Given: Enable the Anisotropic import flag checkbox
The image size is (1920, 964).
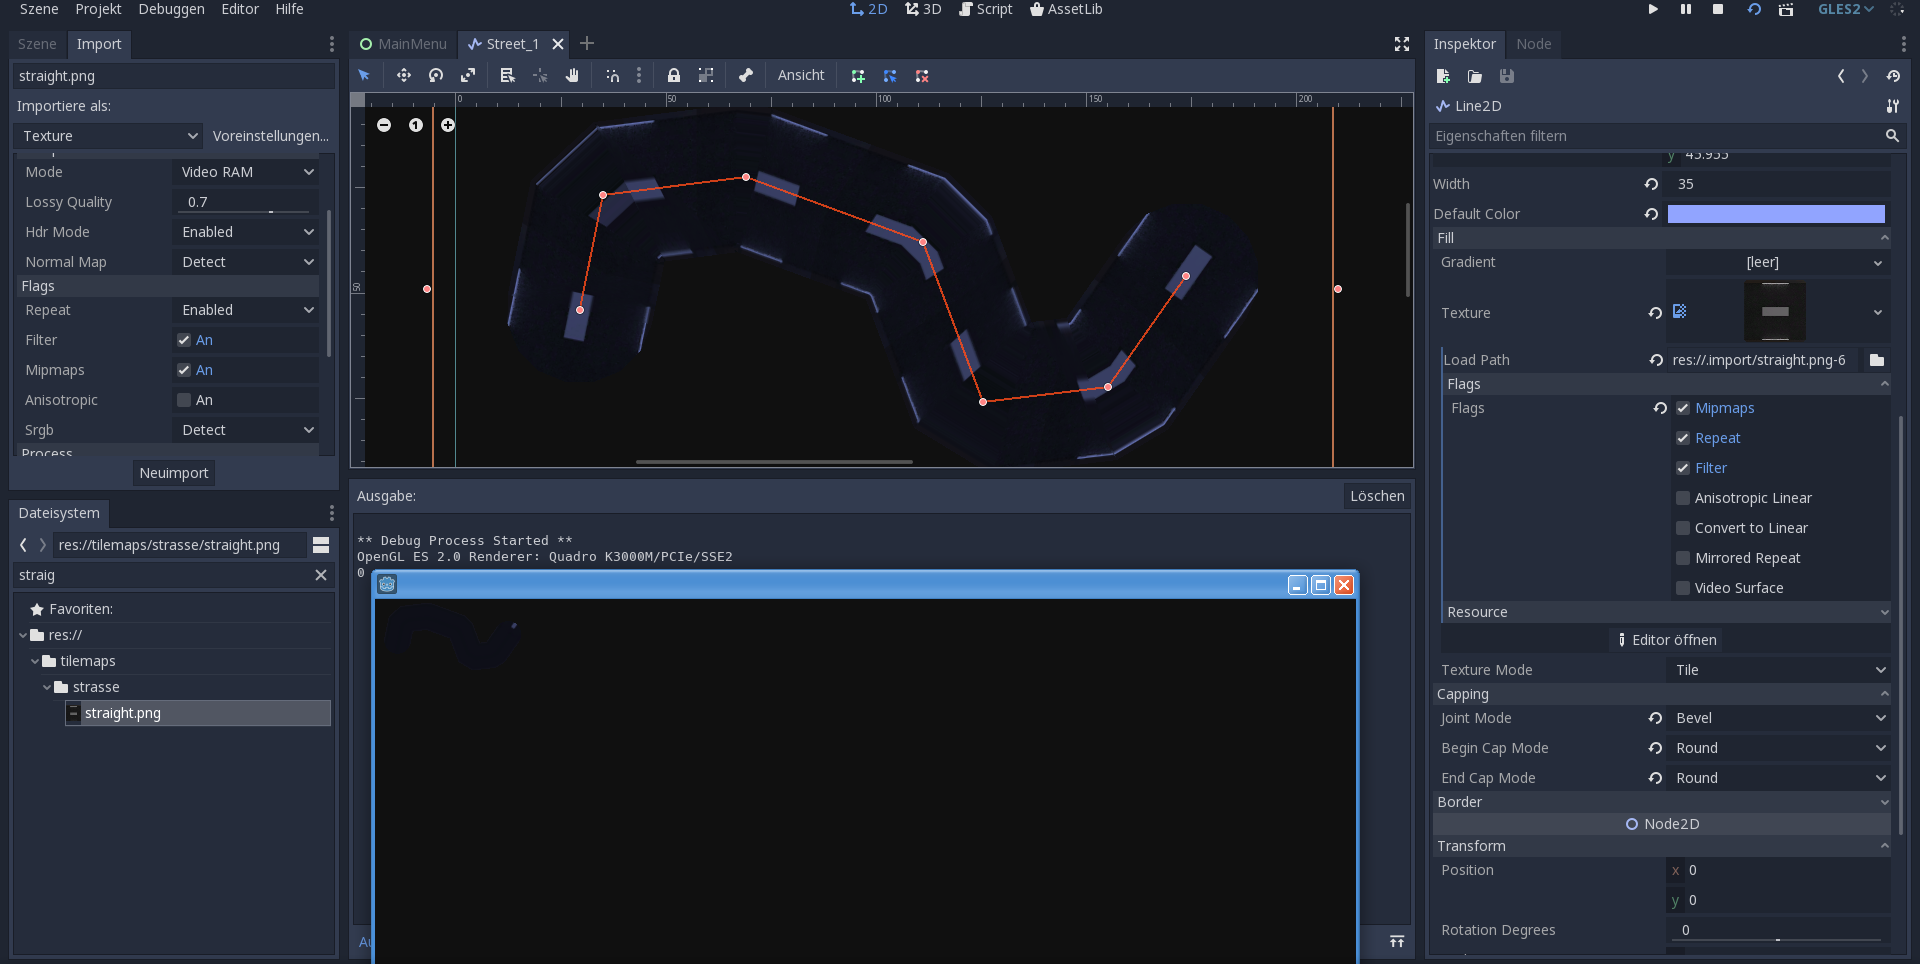Looking at the screenshot, I should (x=184, y=400).
